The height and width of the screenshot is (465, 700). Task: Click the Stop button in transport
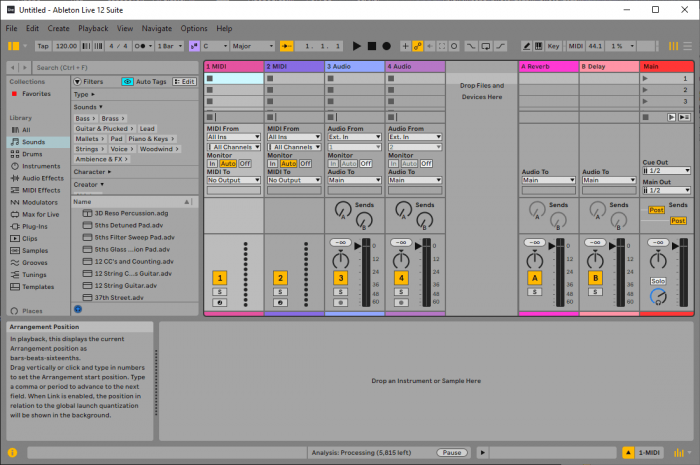point(372,46)
